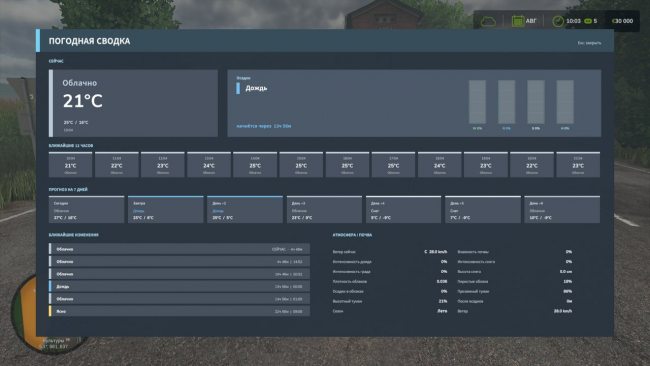The image size is (650, 366).
Task: Select the first hourly card showing 21°C
Action: pos(70,165)
